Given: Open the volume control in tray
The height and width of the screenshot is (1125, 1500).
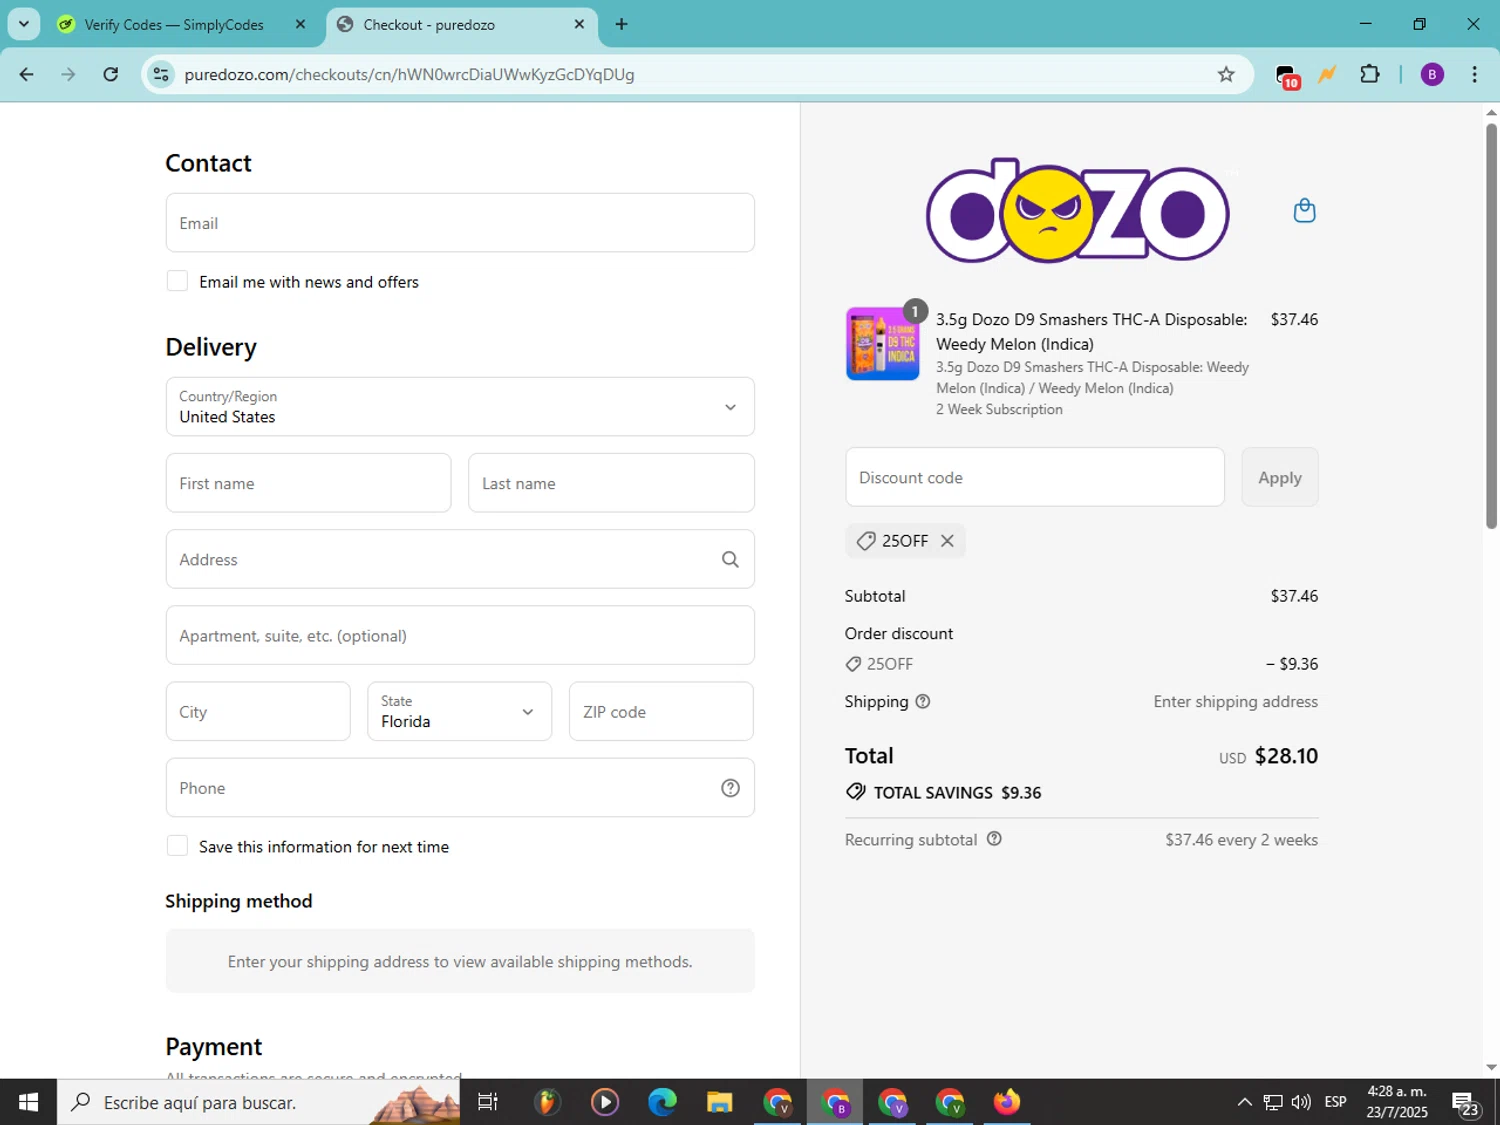Looking at the screenshot, I should pos(1301,1102).
